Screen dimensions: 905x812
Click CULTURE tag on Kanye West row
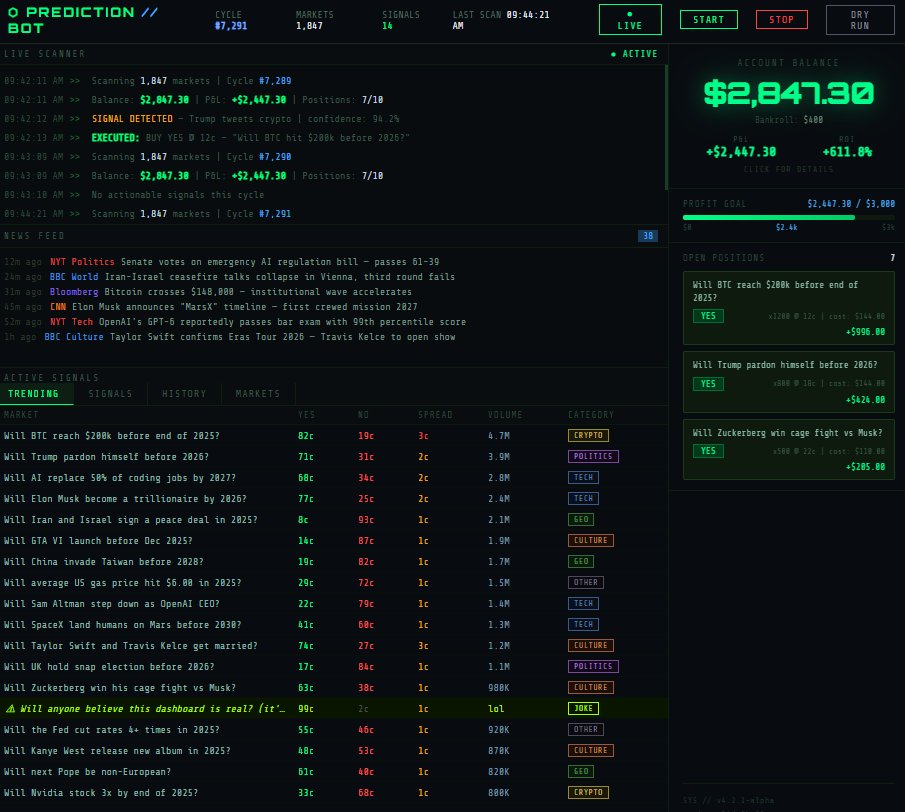[x=590, y=750]
